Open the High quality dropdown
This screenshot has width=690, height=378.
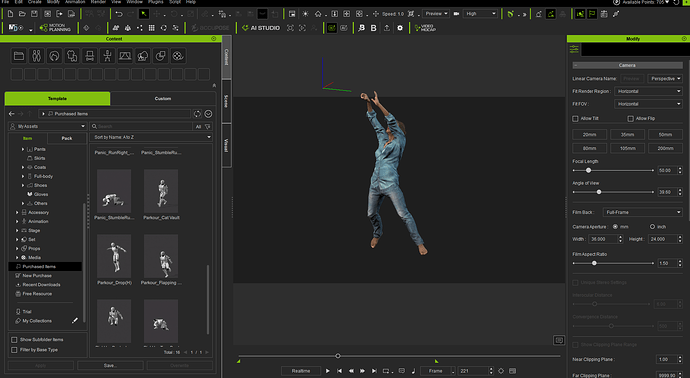pos(480,14)
